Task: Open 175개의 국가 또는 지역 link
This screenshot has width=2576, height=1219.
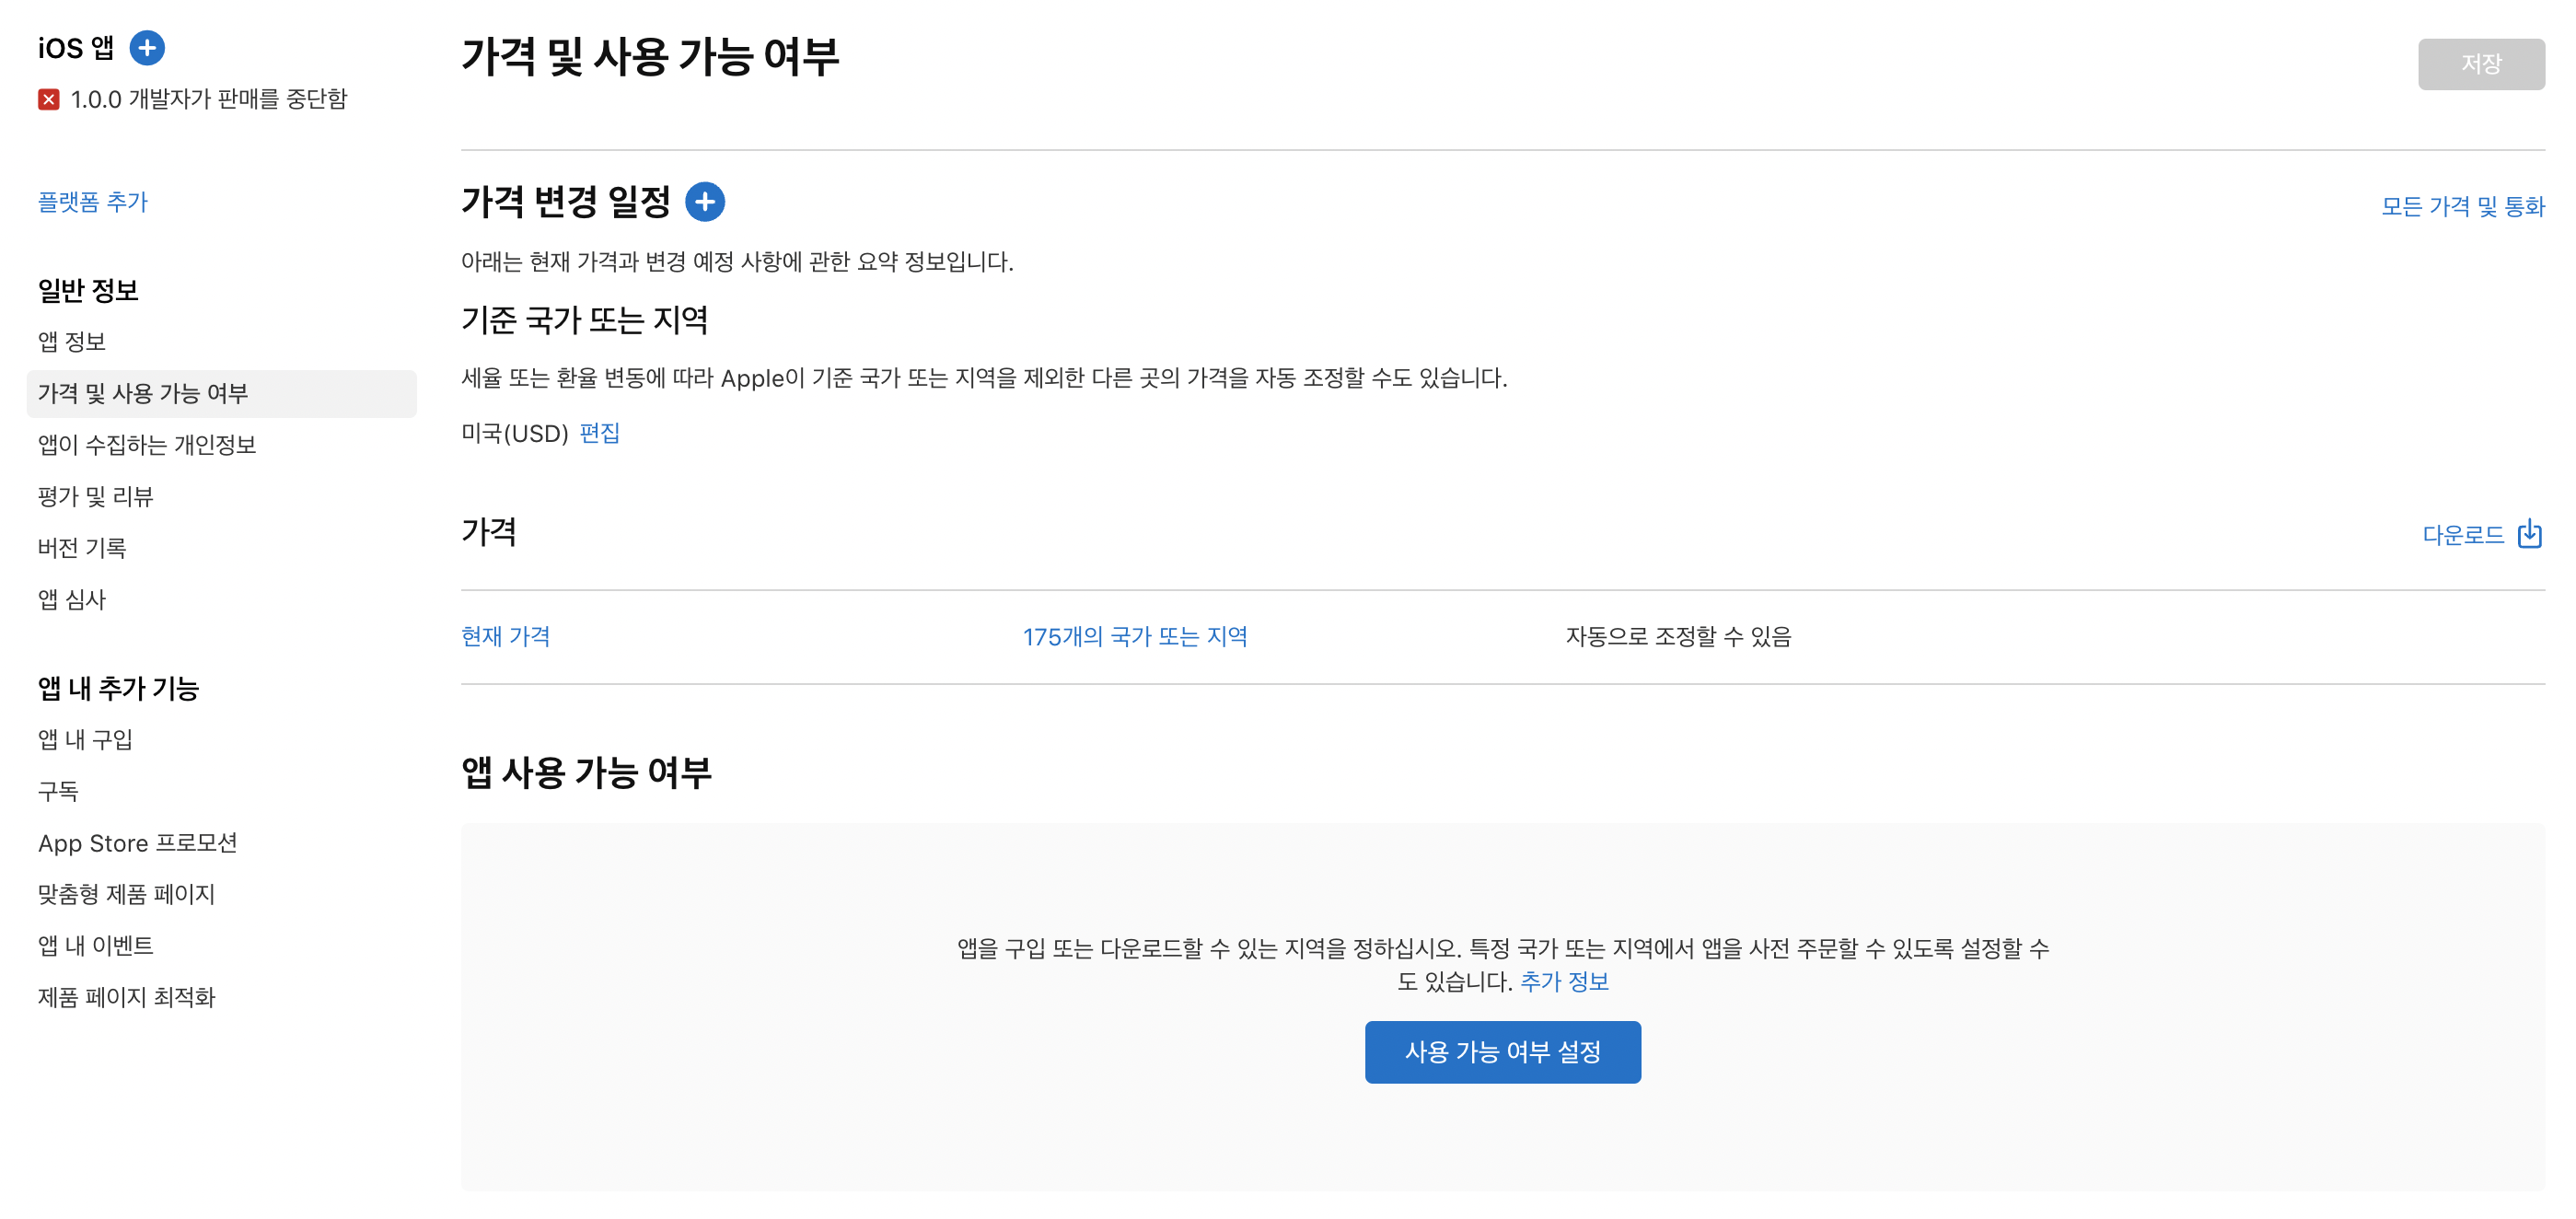Action: coord(1134,636)
